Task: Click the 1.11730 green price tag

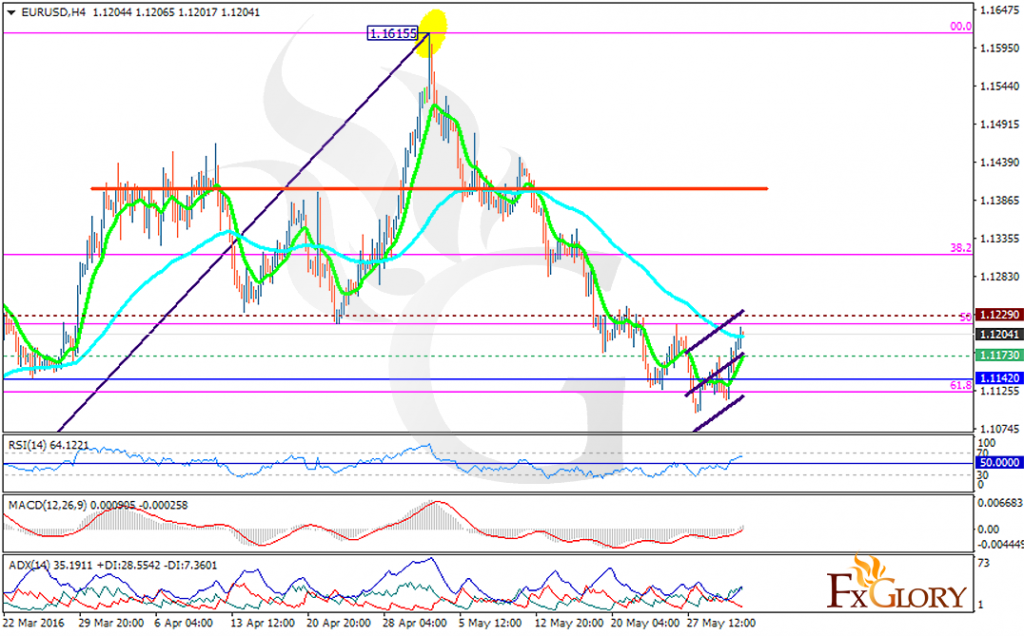Action: coord(998,355)
